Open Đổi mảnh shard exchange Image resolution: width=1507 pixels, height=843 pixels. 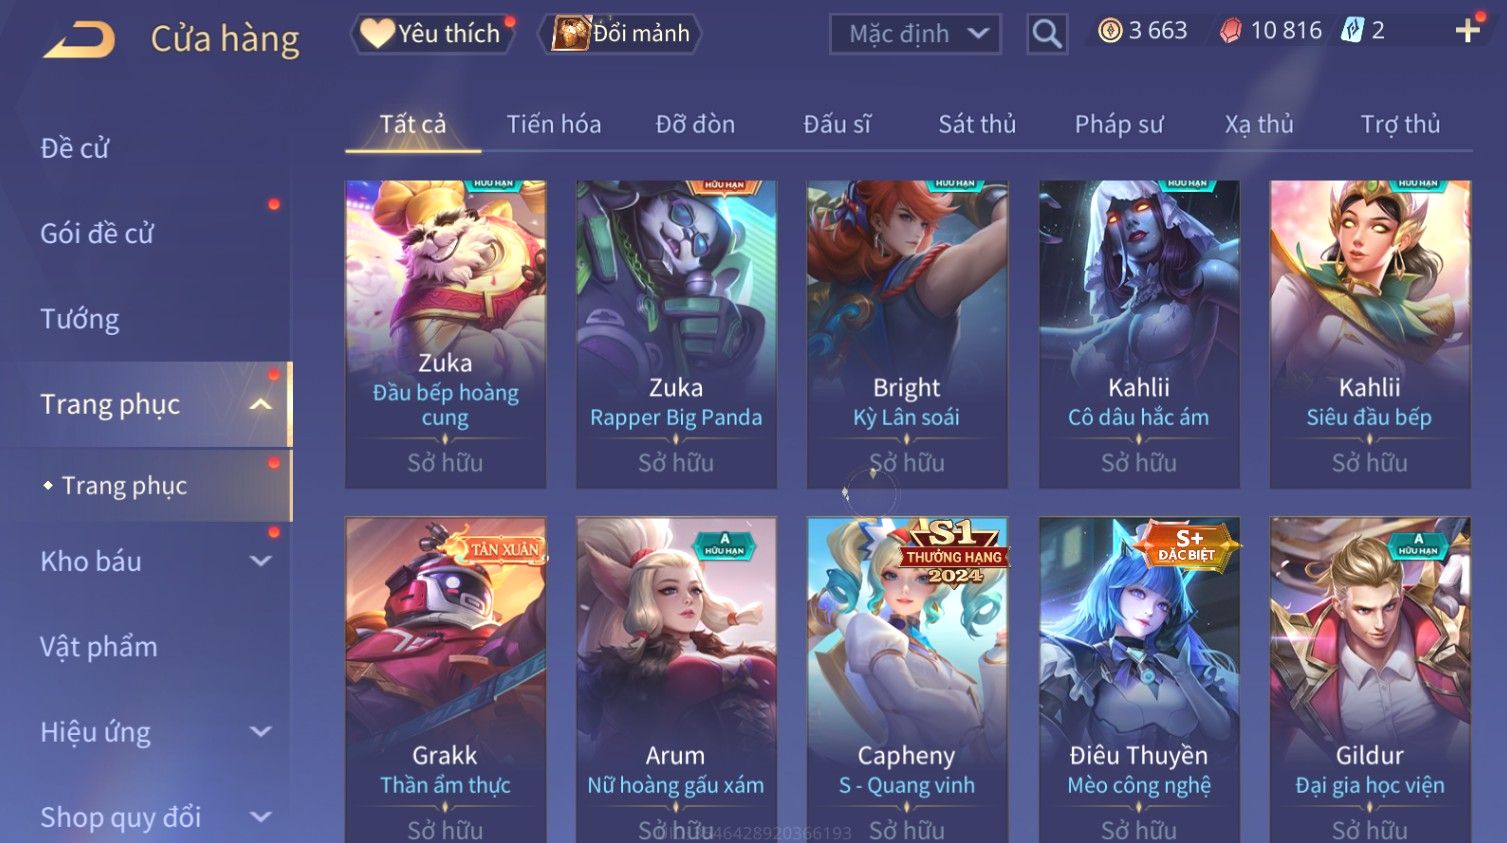620,33
